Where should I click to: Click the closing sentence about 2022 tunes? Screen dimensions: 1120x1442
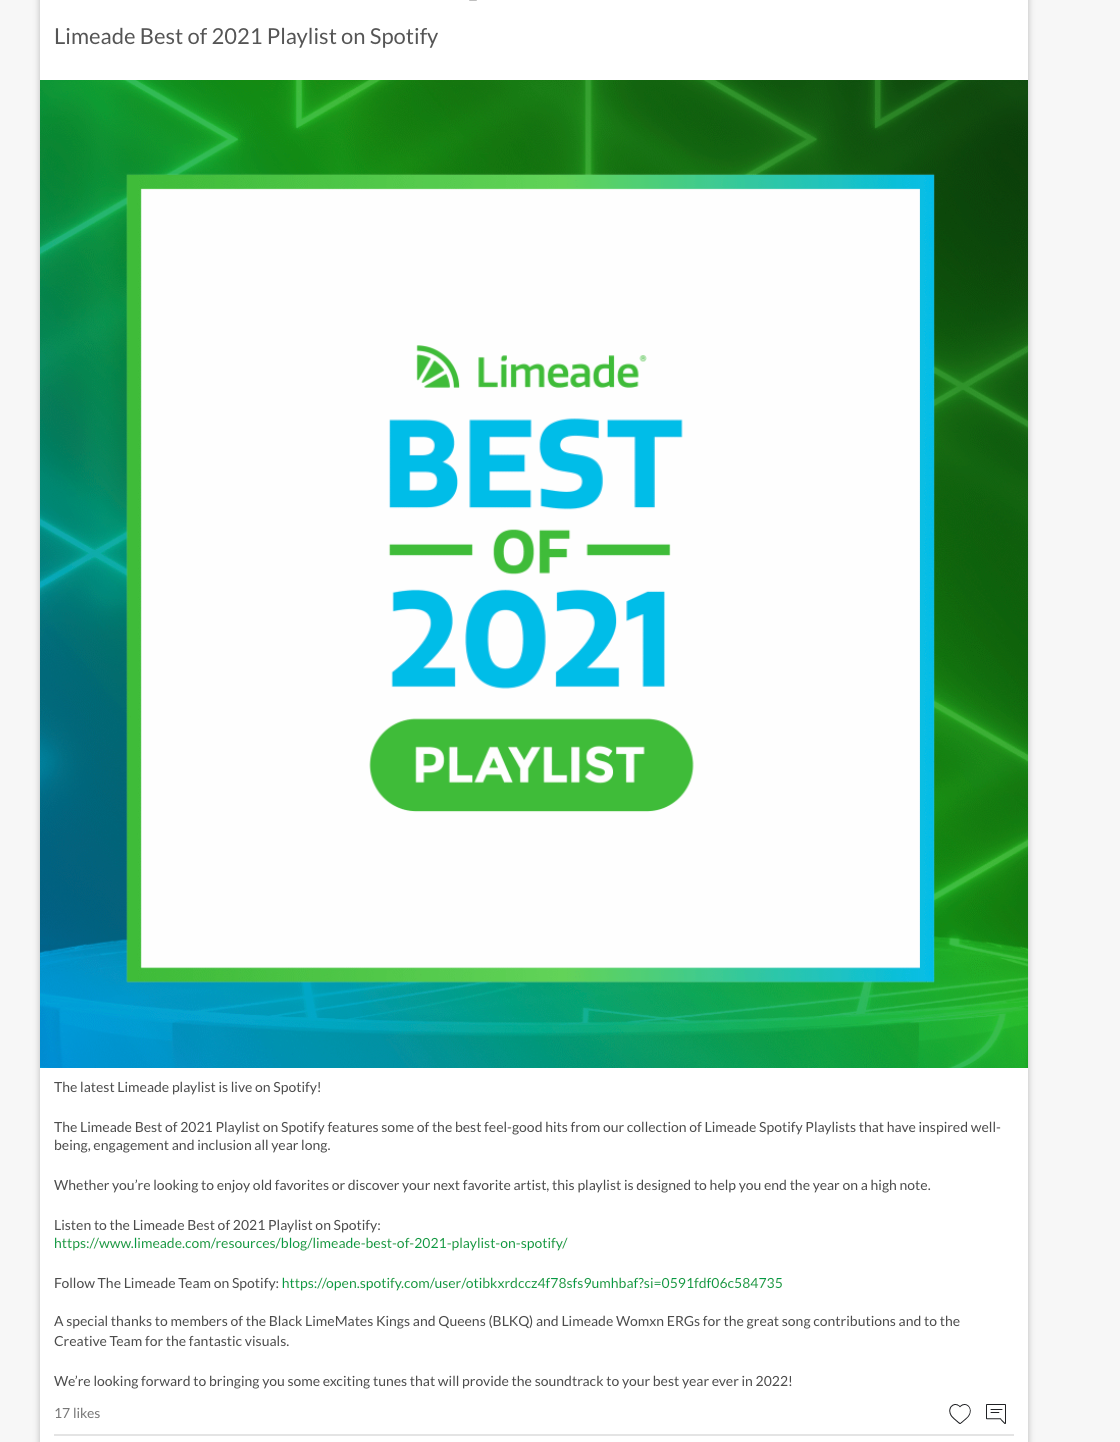(x=422, y=1381)
